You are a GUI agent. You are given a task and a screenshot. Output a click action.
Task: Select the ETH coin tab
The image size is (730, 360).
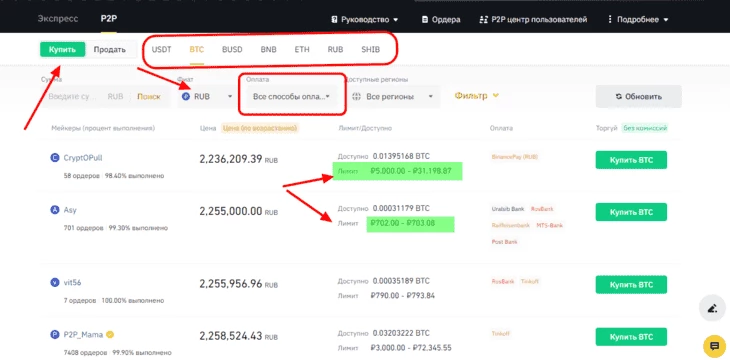click(302, 49)
